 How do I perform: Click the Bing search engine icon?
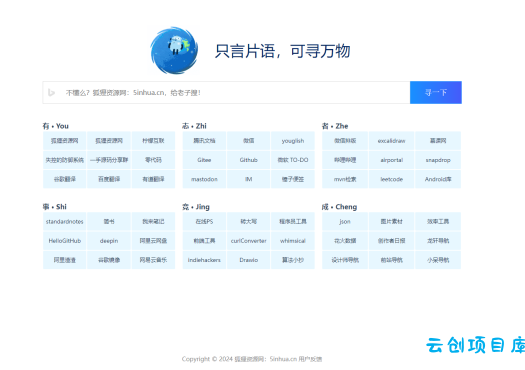click(x=51, y=92)
